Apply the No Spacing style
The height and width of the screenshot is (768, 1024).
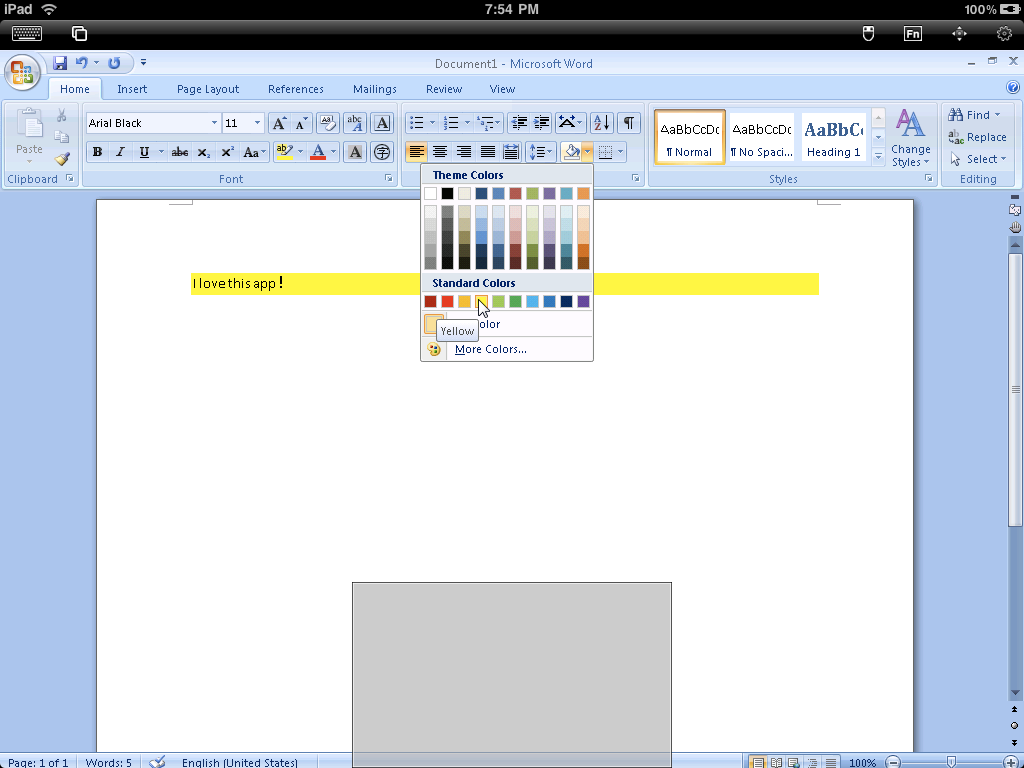pos(761,137)
